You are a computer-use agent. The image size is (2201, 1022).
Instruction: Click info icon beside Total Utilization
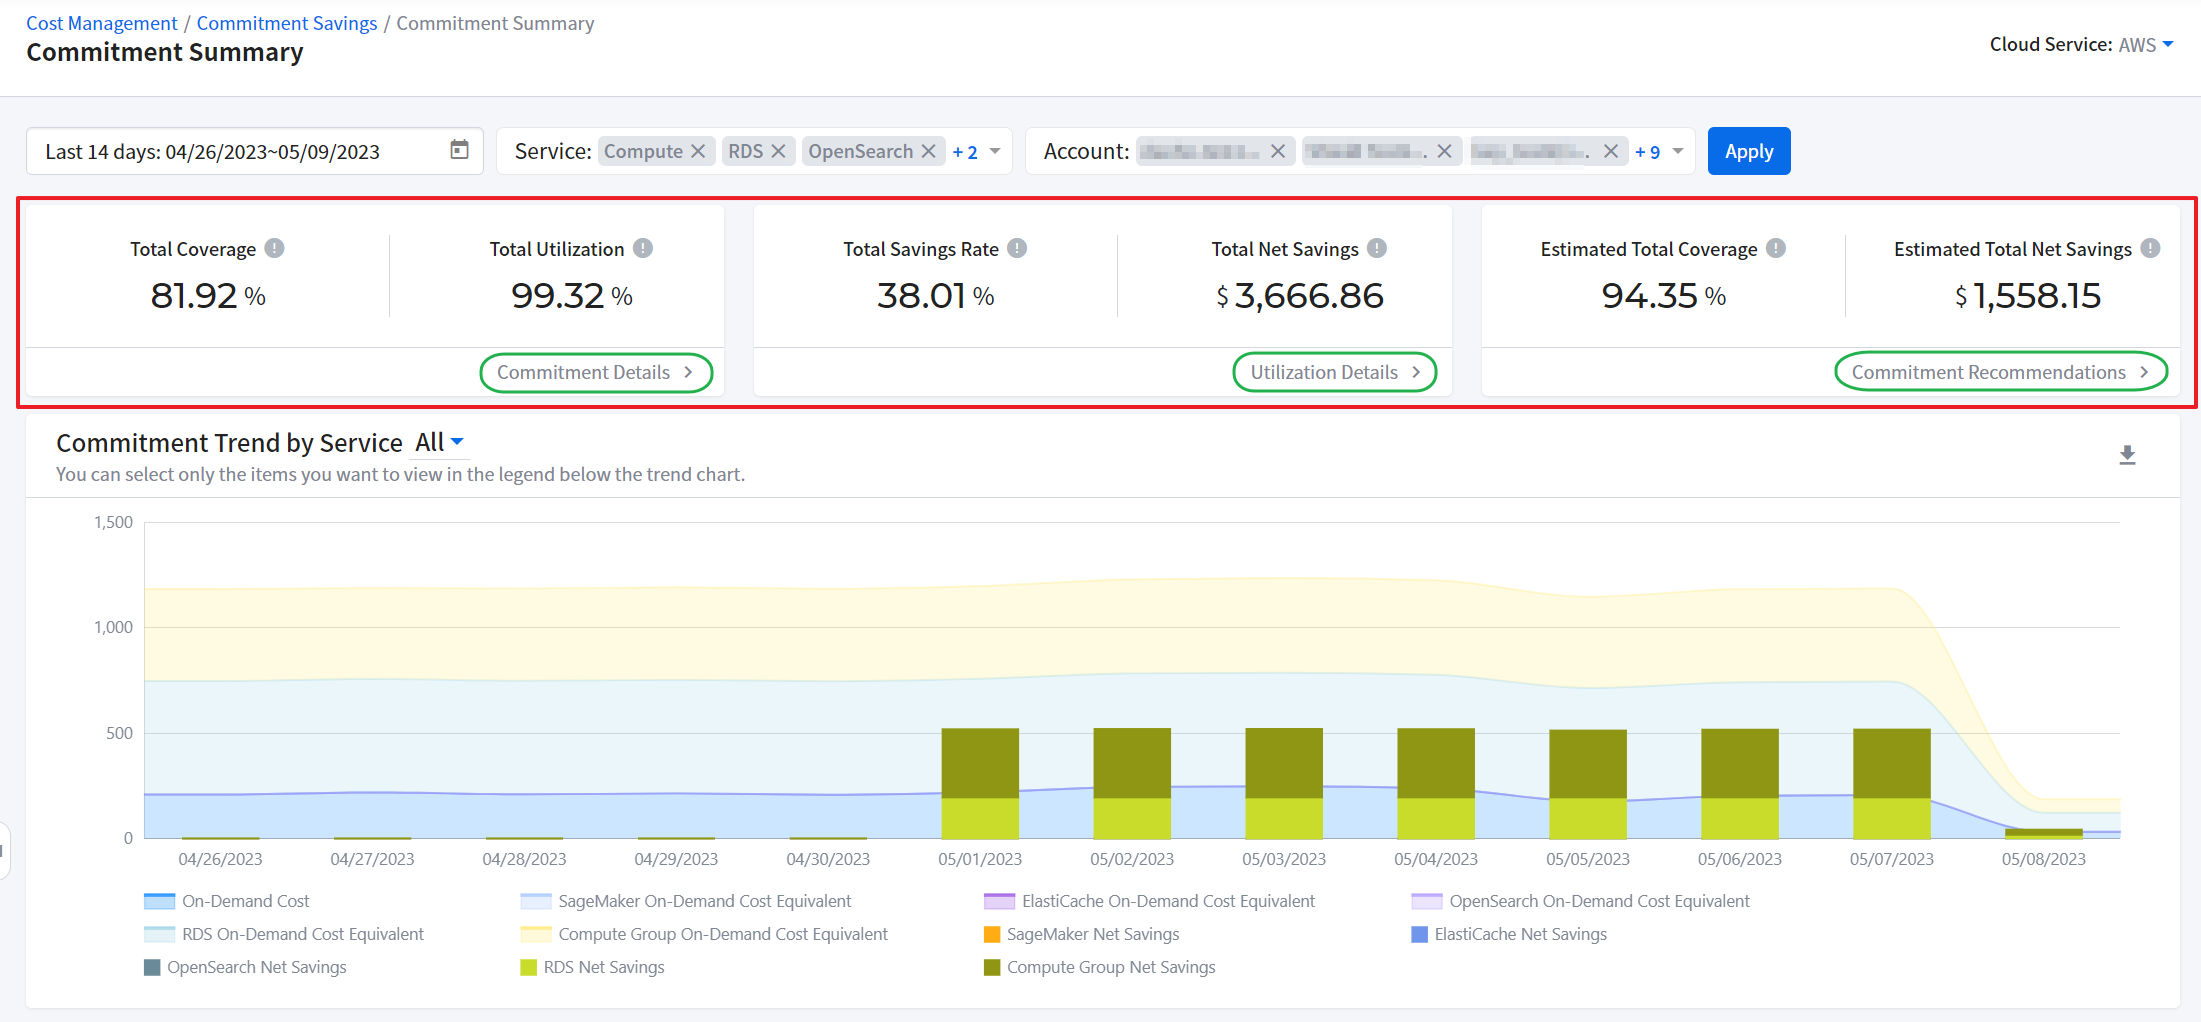point(643,248)
